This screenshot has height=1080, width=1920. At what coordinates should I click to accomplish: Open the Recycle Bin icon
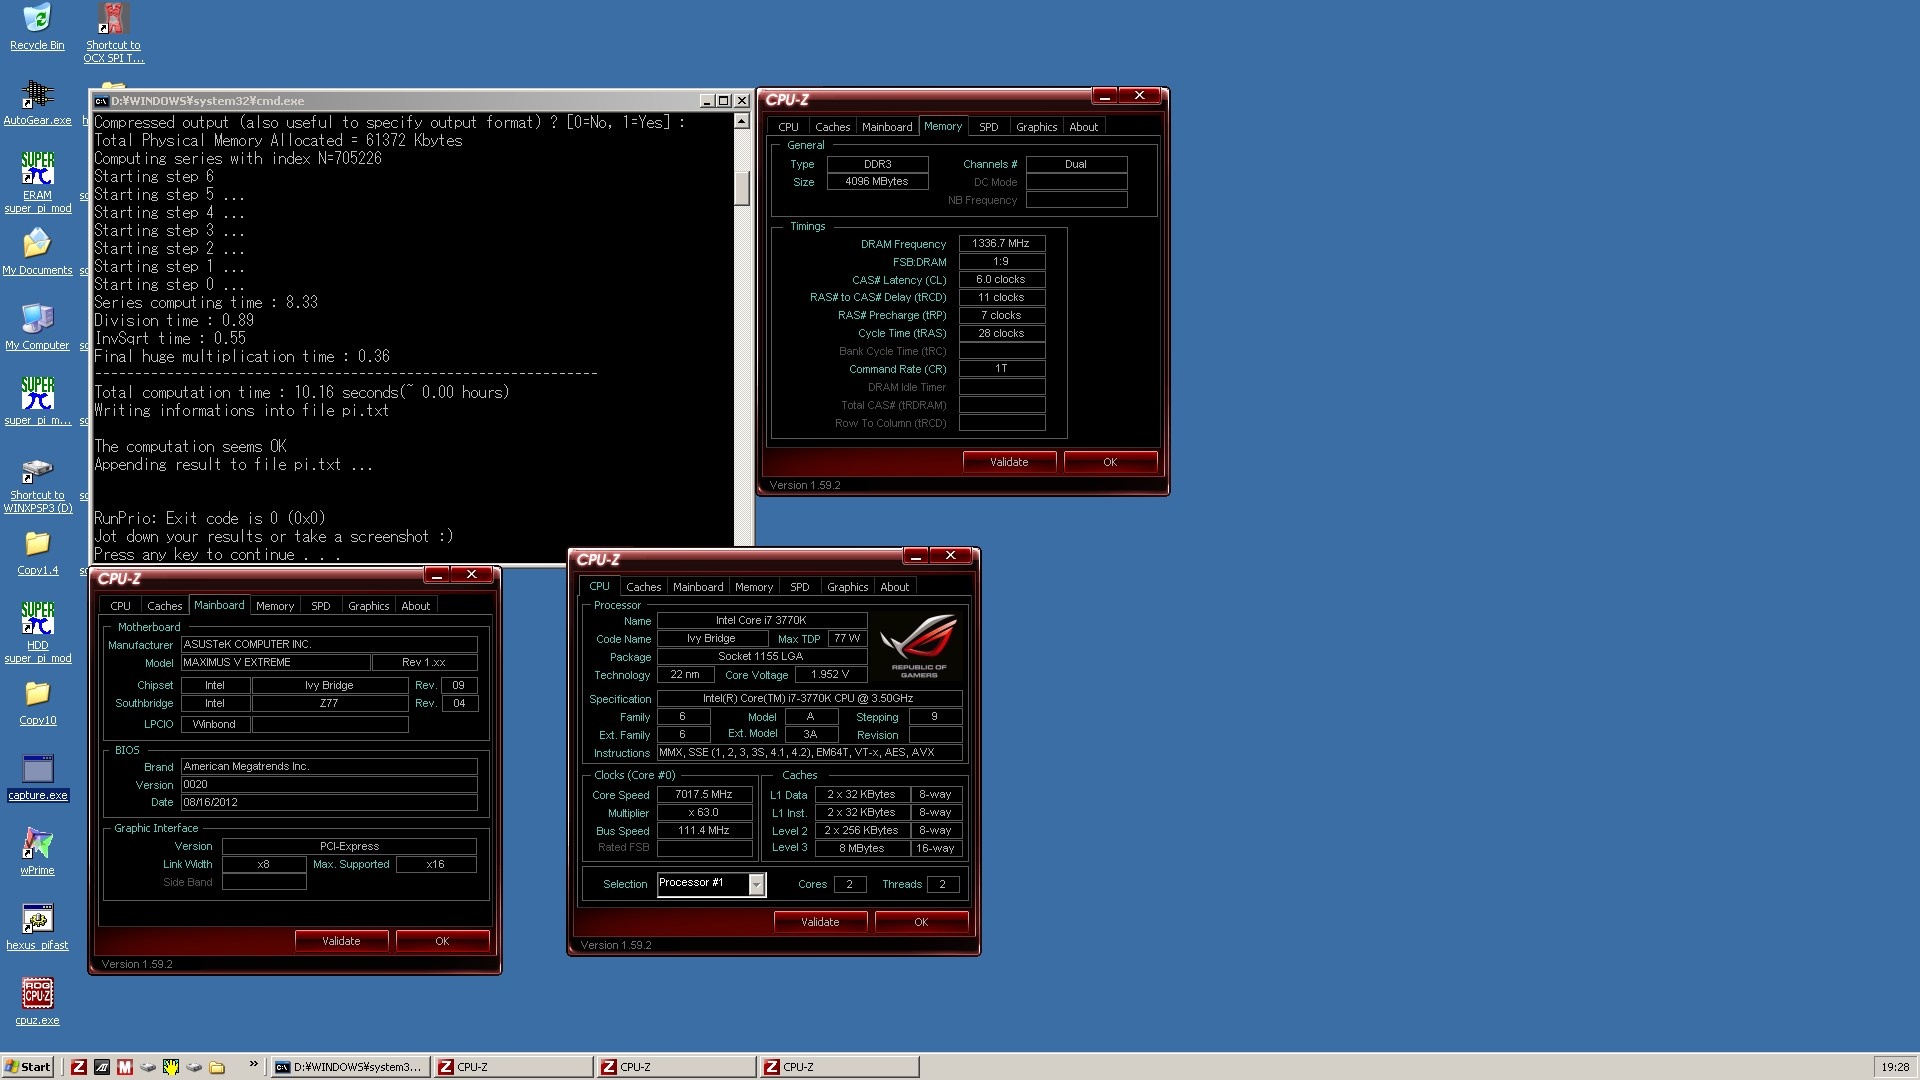coord(37,20)
